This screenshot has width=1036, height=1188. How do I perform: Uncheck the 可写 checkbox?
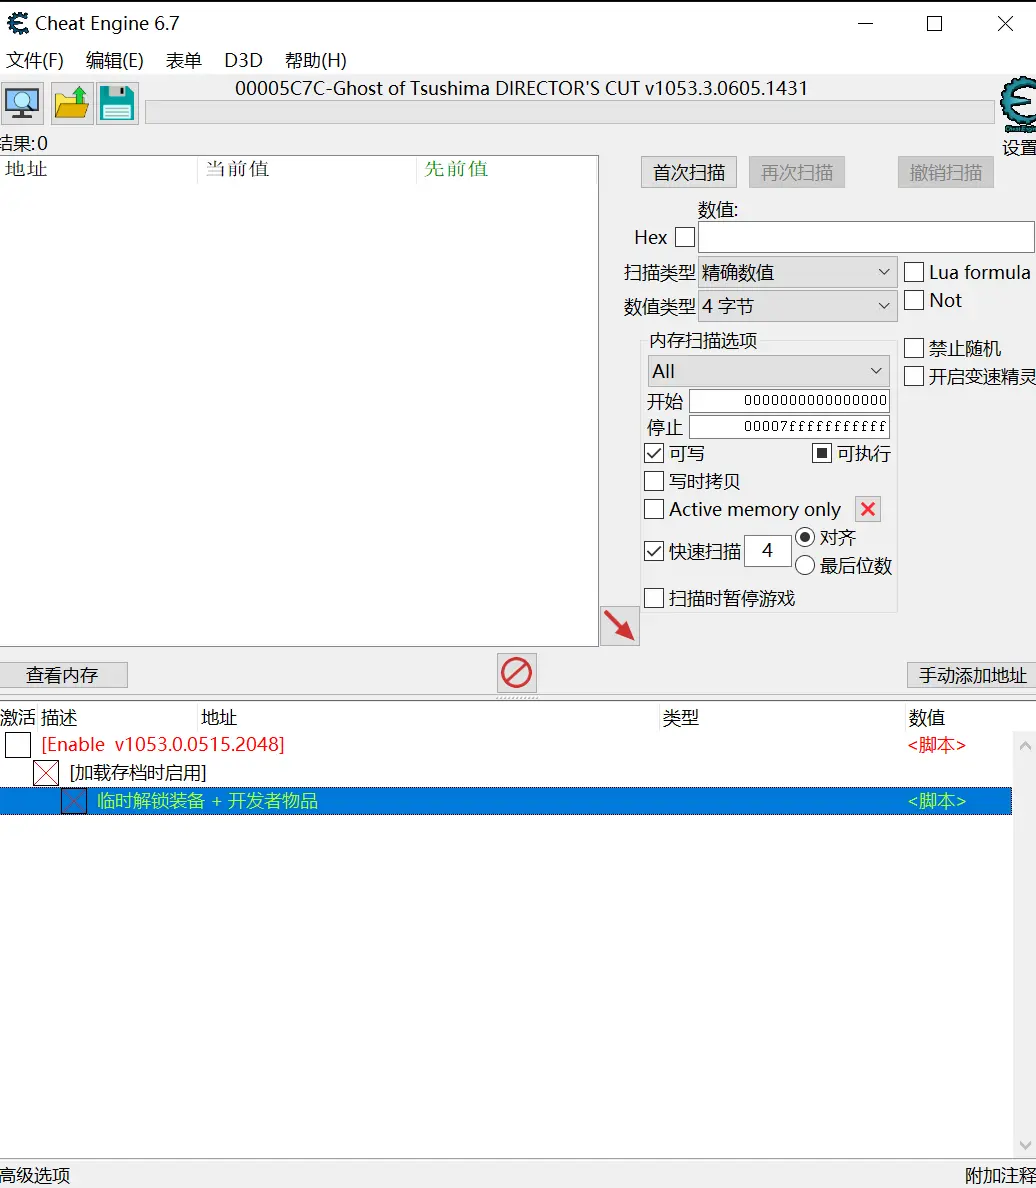654,453
